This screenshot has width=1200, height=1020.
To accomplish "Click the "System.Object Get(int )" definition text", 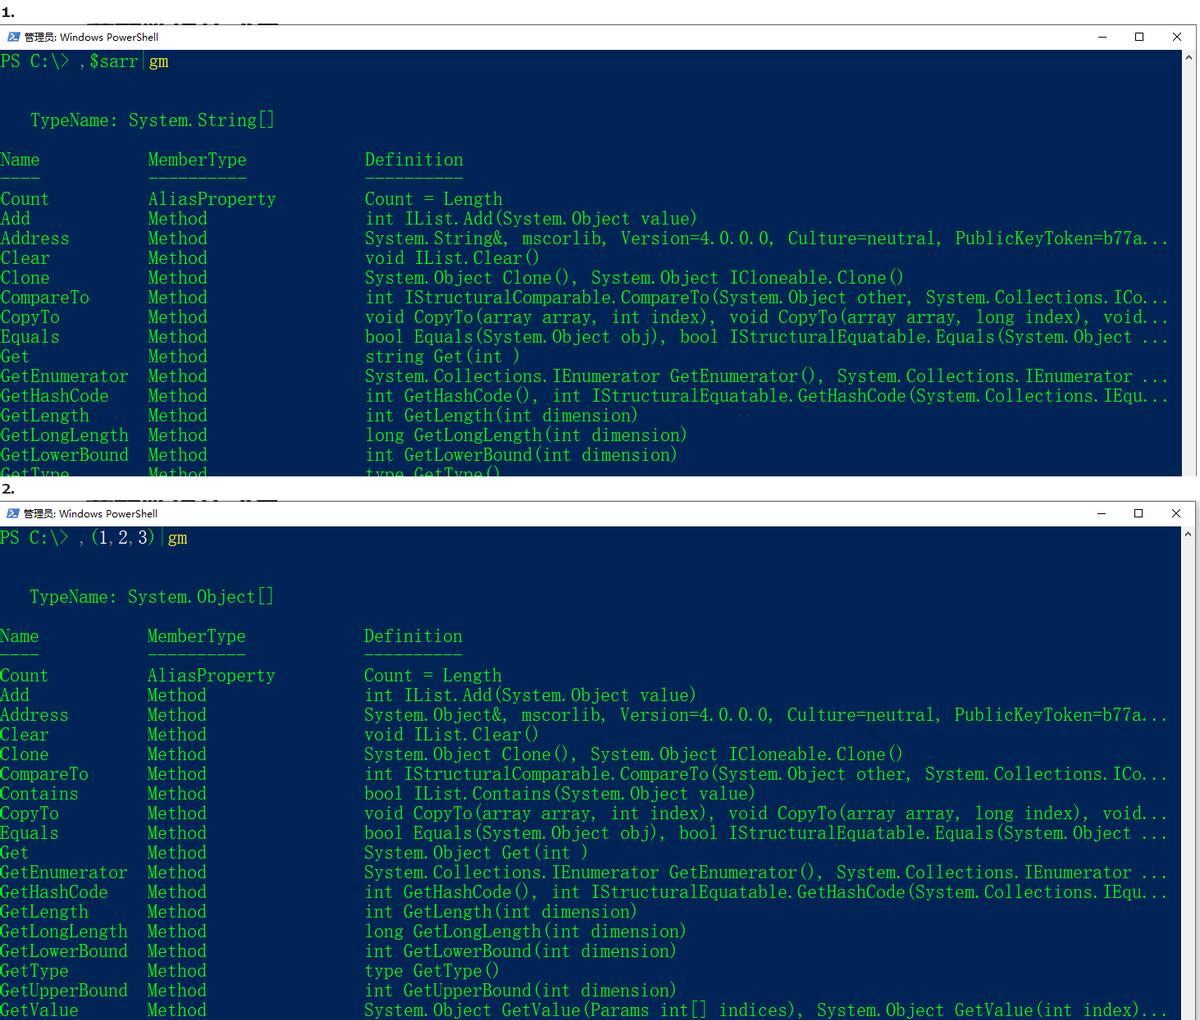I will pos(475,853).
